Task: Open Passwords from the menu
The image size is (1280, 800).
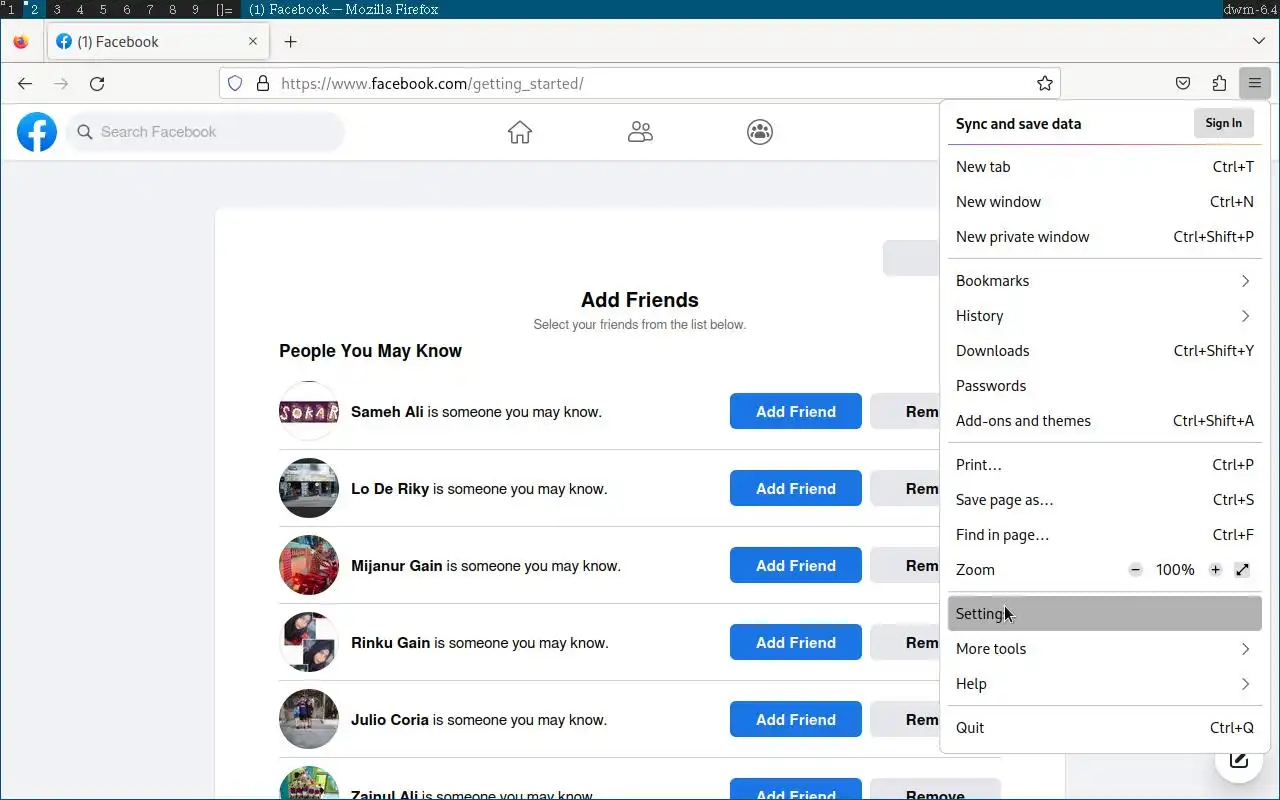Action: pos(1104,386)
